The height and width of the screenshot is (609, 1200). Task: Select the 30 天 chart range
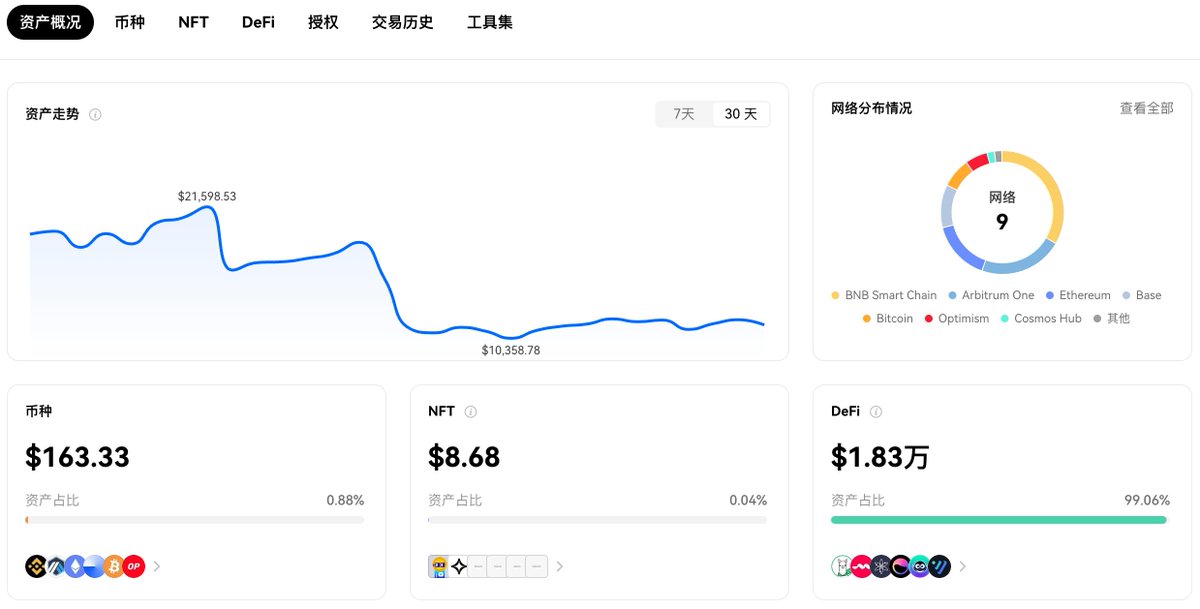(x=741, y=114)
